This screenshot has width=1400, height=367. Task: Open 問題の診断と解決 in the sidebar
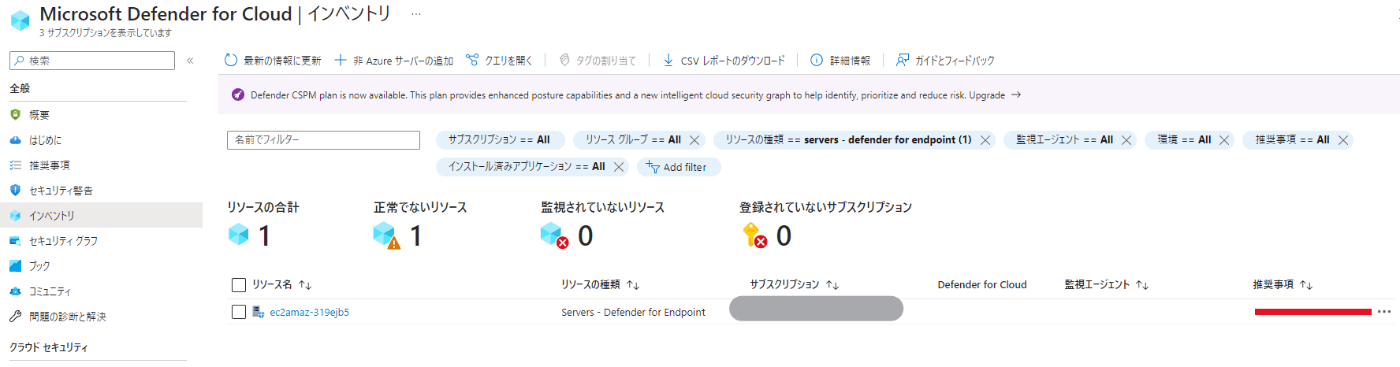(67, 316)
